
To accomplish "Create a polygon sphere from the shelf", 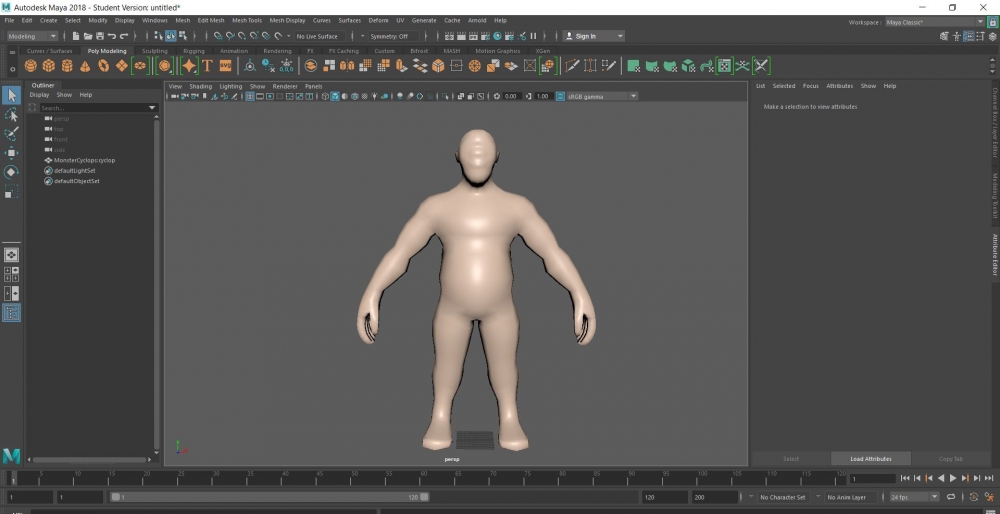I will pos(31,66).
